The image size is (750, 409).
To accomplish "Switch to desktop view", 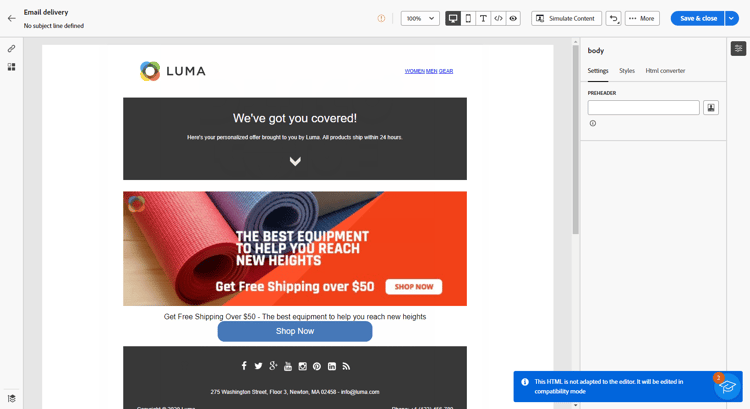I will pos(453,18).
